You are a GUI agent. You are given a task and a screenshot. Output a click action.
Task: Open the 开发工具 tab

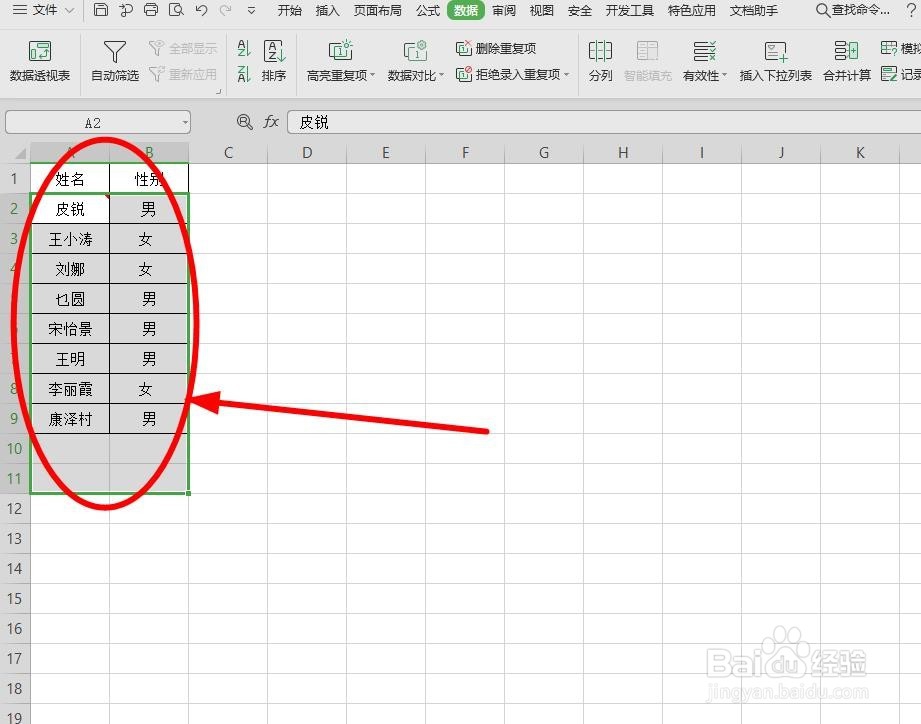(x=629, y=11)
